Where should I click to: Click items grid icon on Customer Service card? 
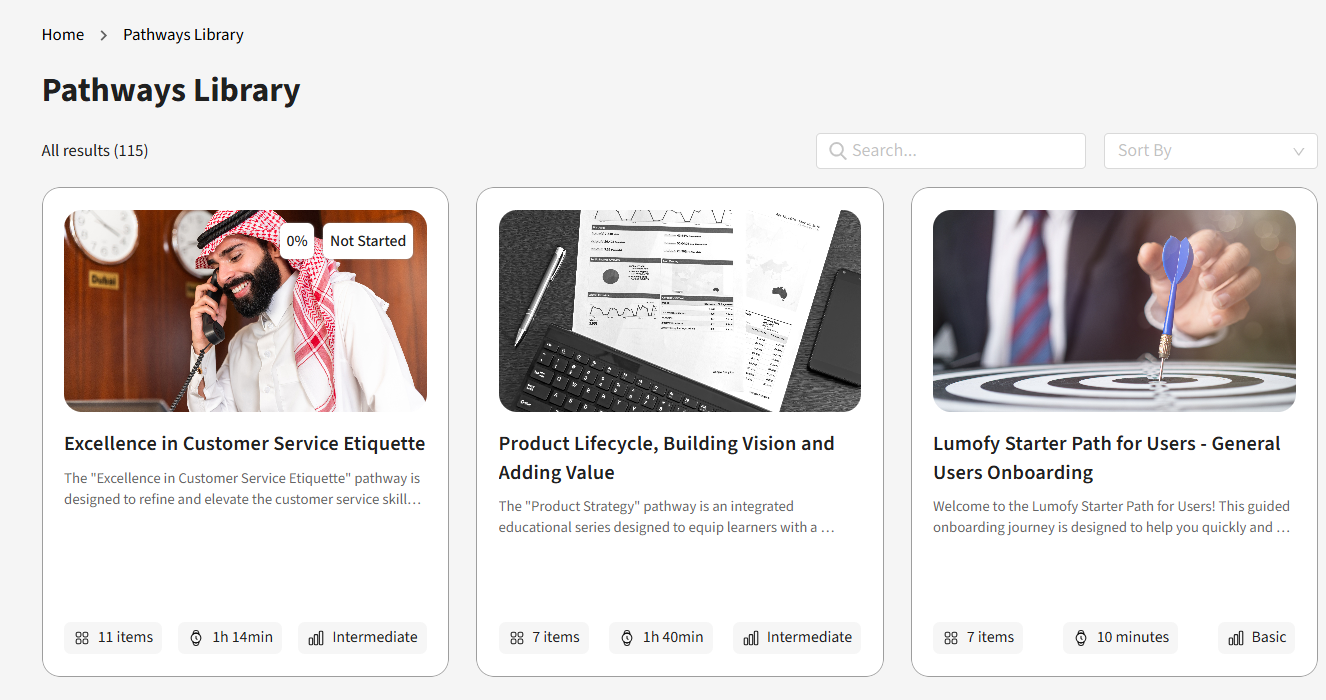click(82, 638)
